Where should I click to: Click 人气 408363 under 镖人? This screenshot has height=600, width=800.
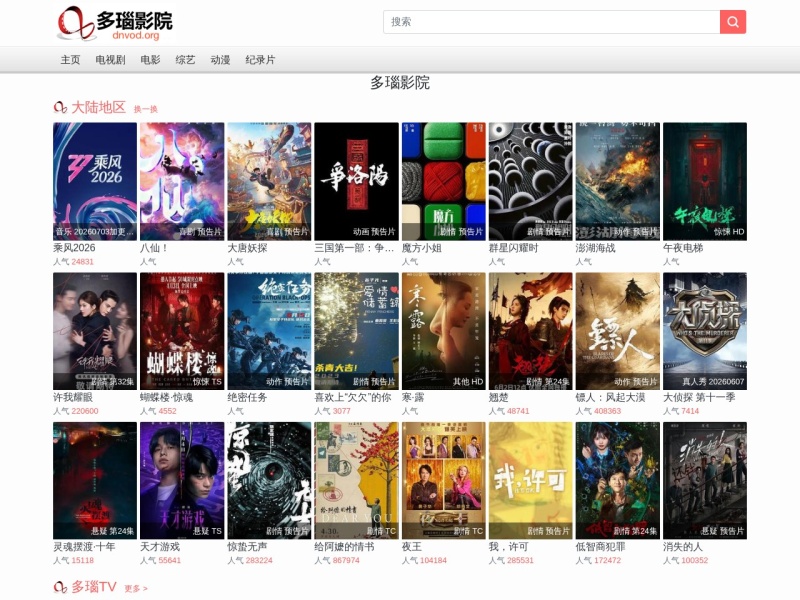(599, 411)
